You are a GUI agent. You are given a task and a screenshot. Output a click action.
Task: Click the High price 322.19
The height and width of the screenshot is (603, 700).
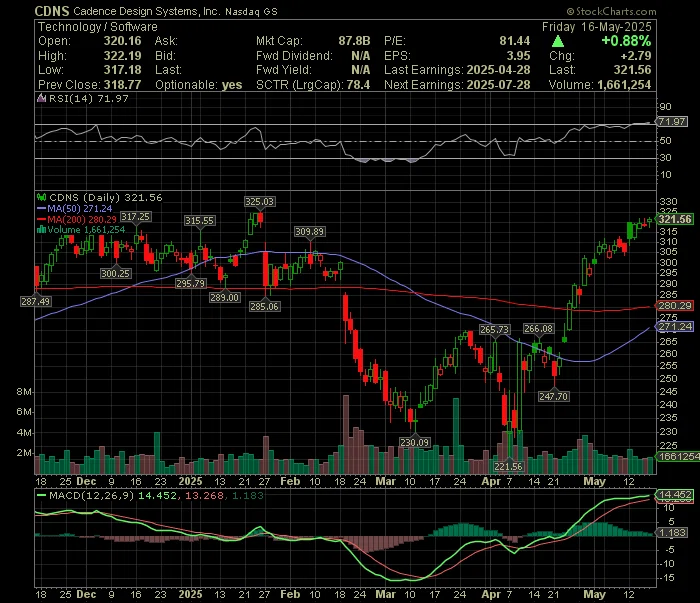point(122,56)
